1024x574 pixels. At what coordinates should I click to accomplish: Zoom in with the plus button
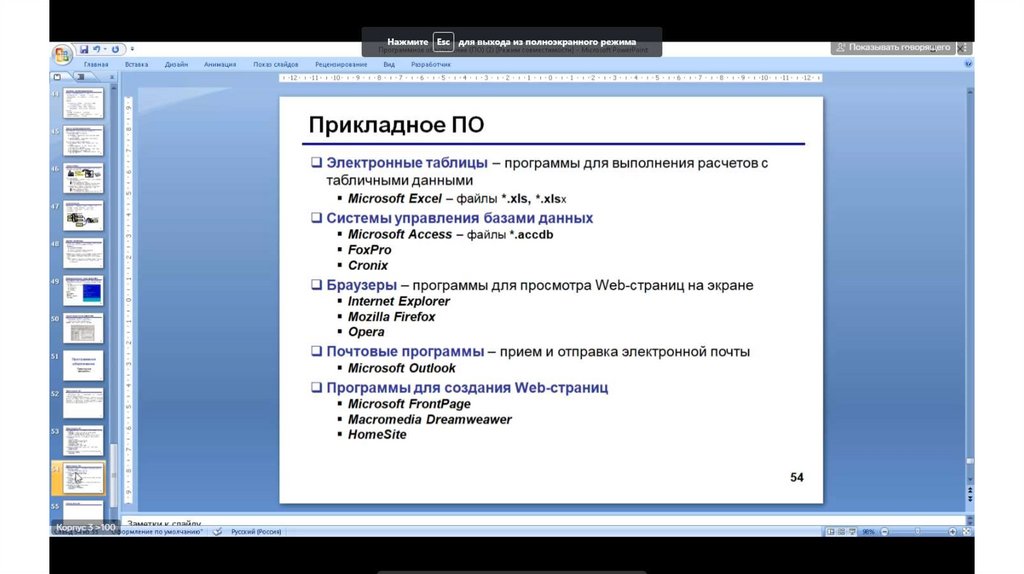pos(952,532)
